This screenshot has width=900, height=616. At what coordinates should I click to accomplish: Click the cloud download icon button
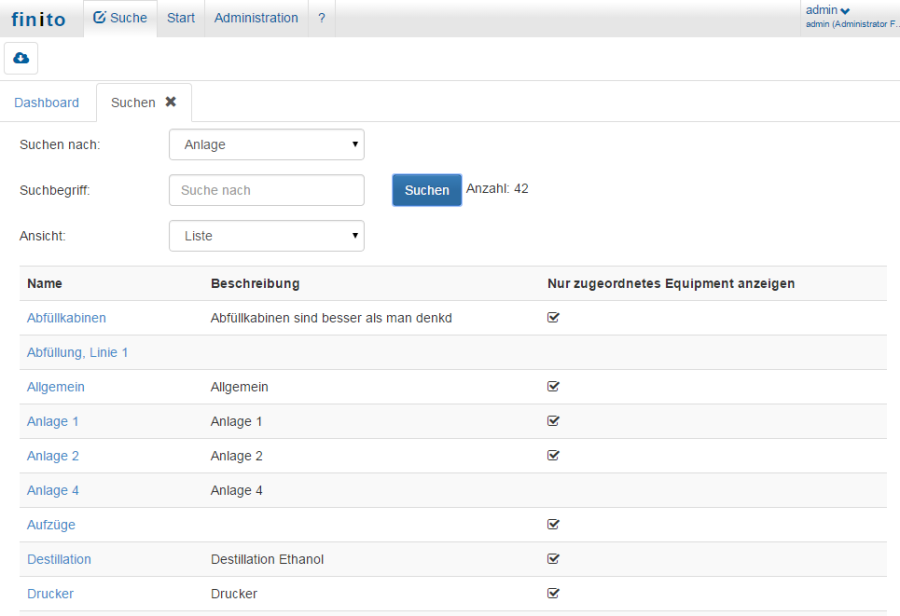click(x=21, y=59)
